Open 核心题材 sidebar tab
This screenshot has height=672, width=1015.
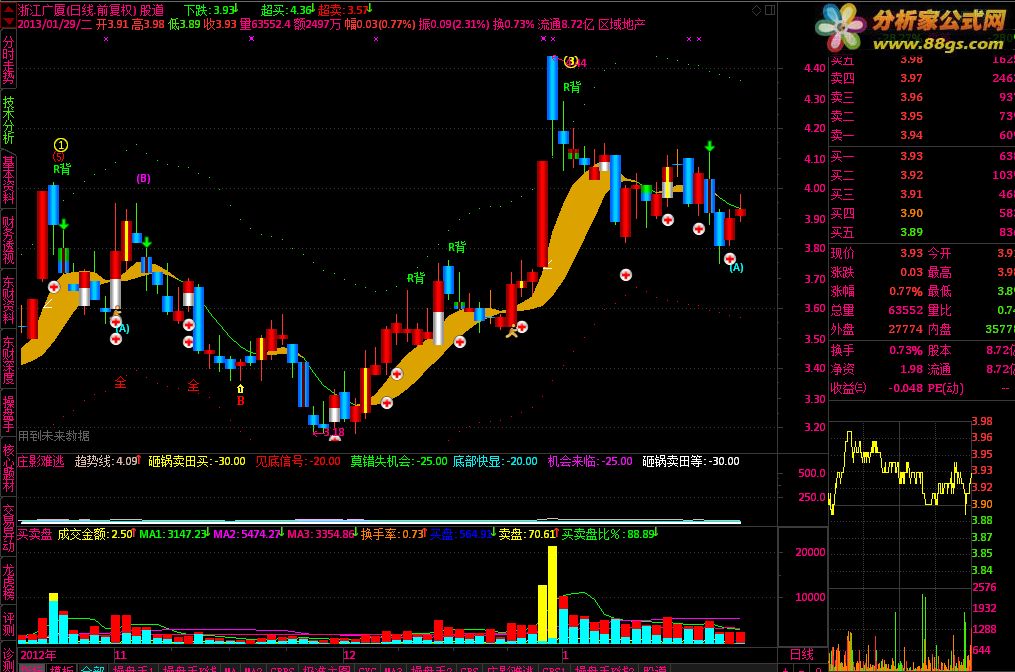point(8,468)
